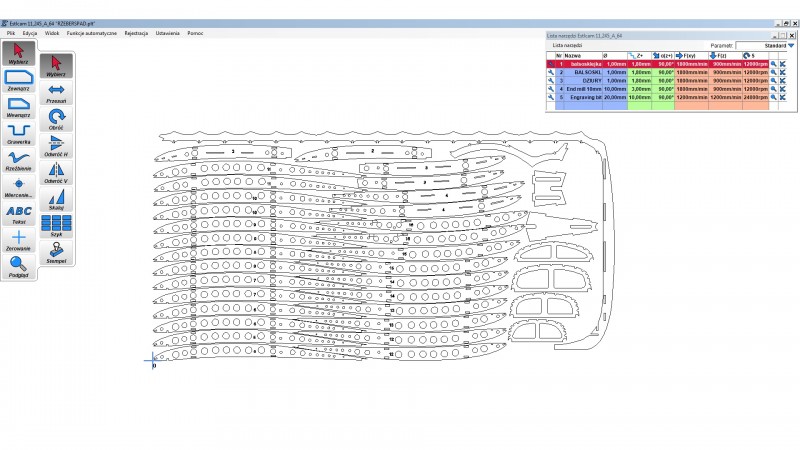Open the Ustawienia menu

[167, 33]
